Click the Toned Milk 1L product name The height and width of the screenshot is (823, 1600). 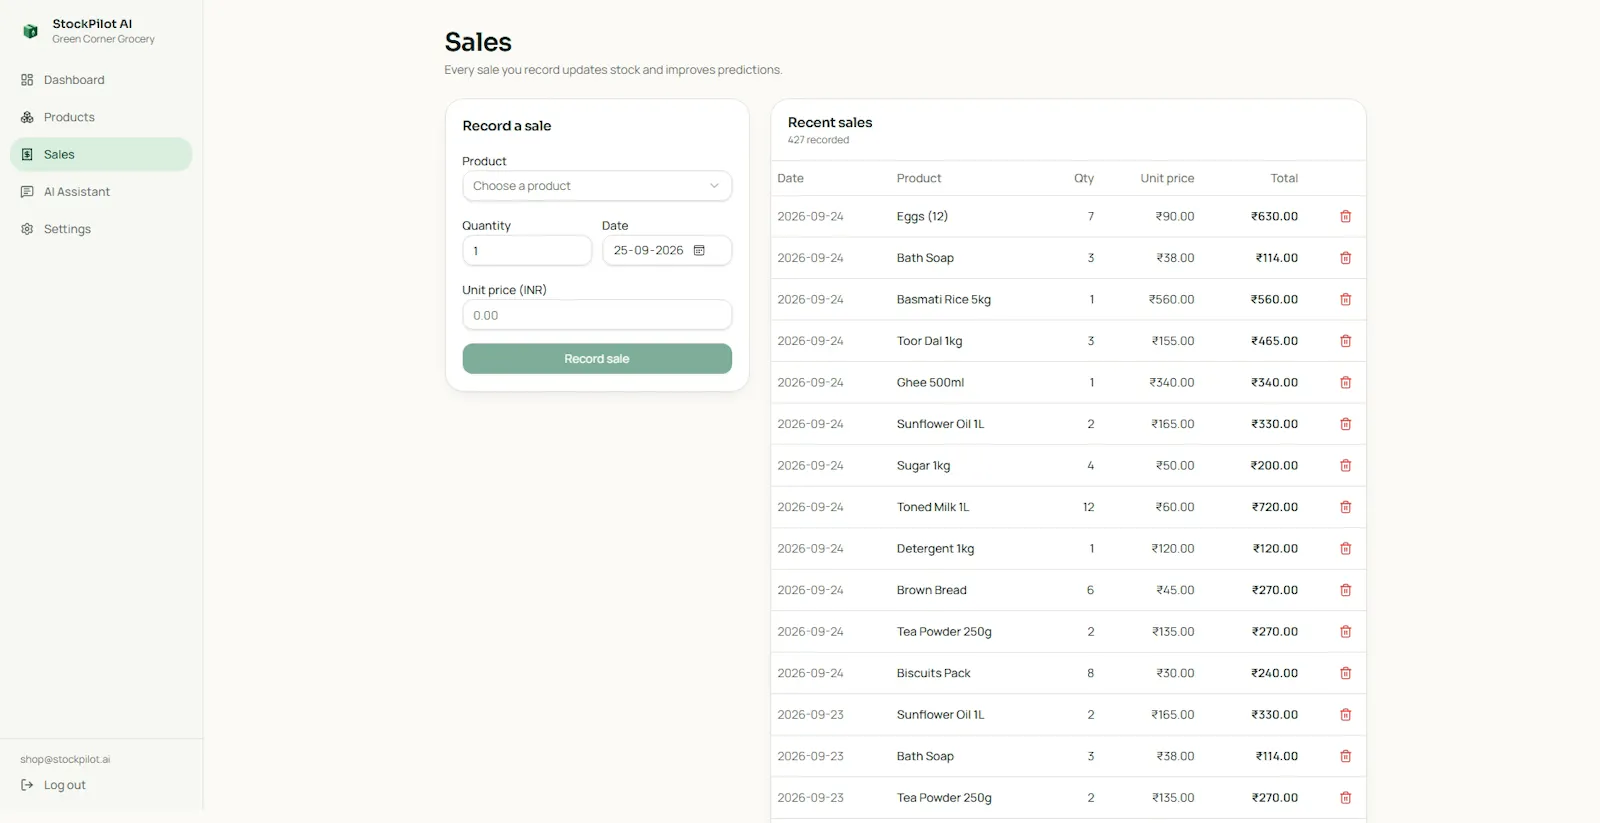(x=933, y=507)
